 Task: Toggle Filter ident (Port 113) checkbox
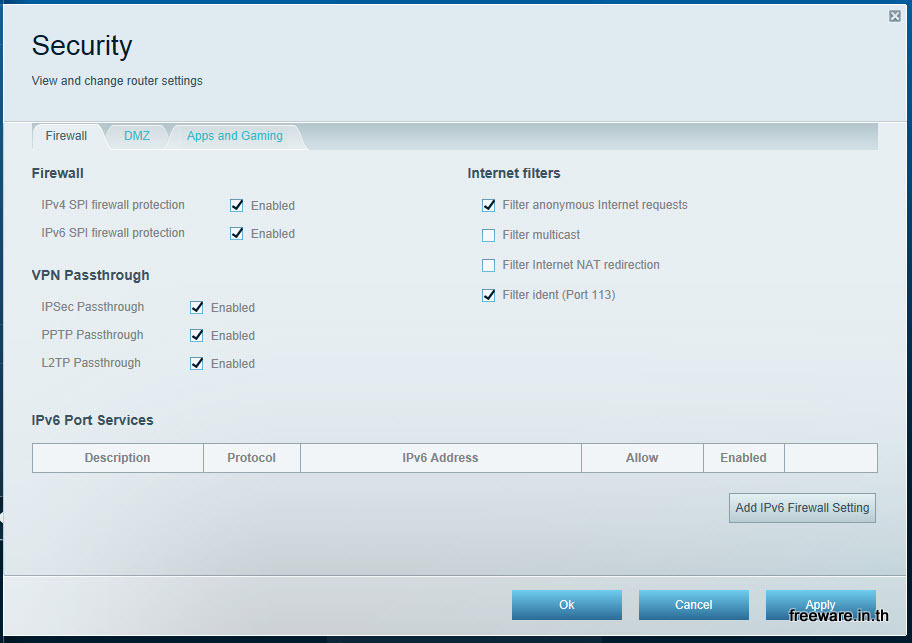489,295
